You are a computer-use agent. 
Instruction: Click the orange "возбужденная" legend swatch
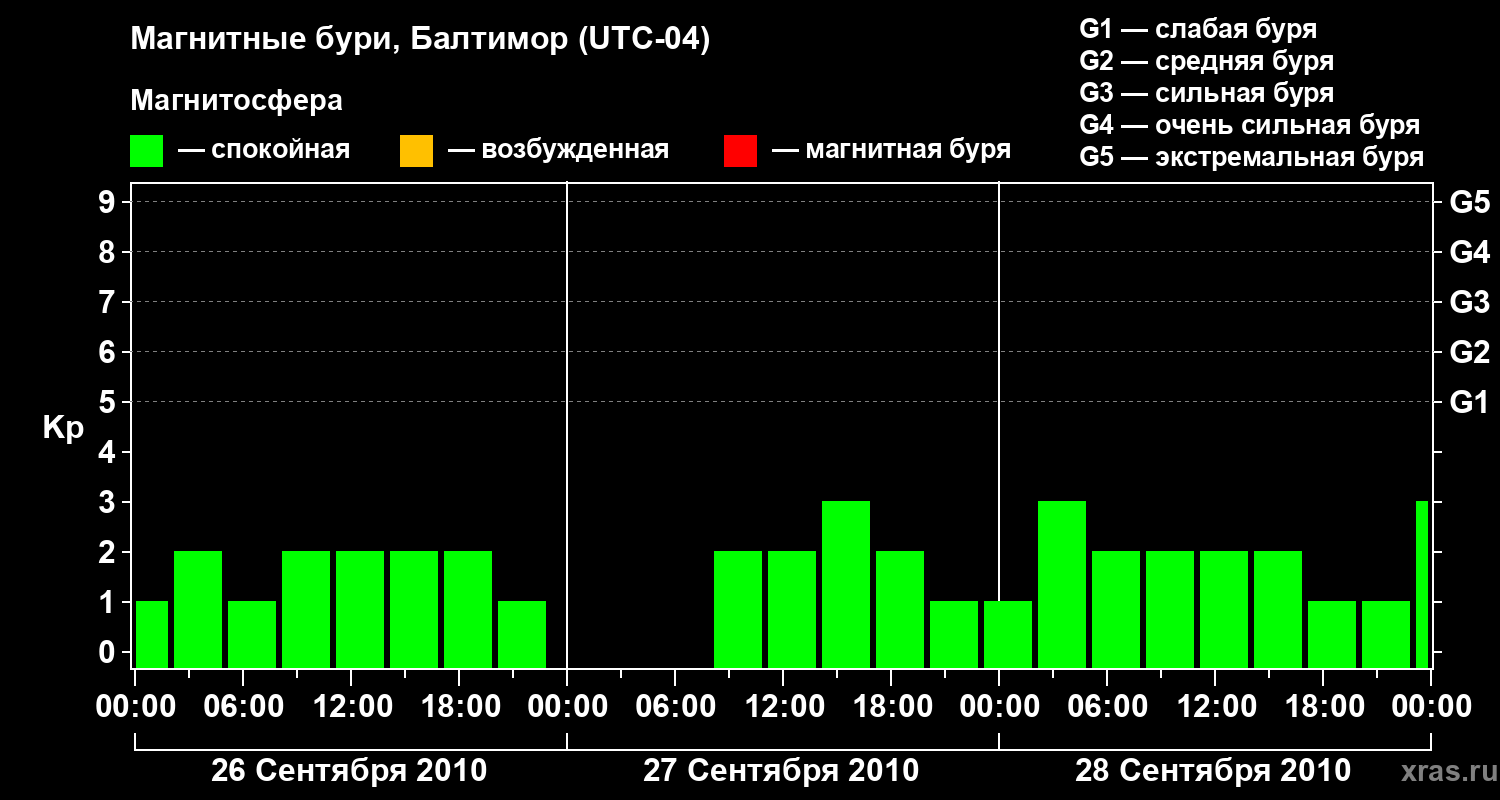[416, 151]
